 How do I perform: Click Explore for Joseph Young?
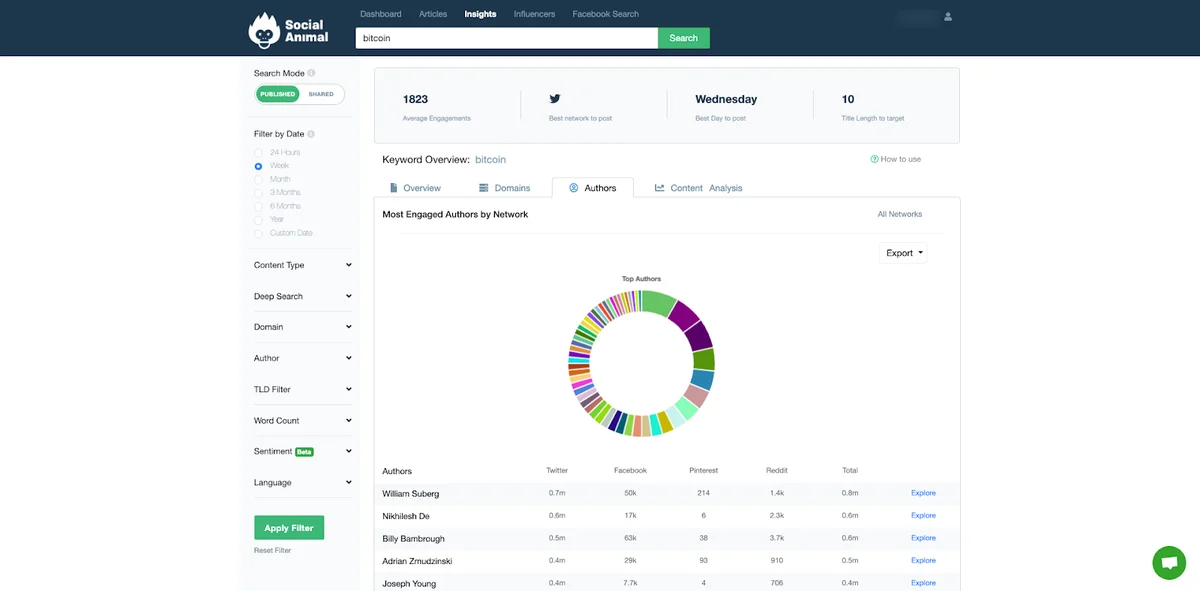point(923,583)
